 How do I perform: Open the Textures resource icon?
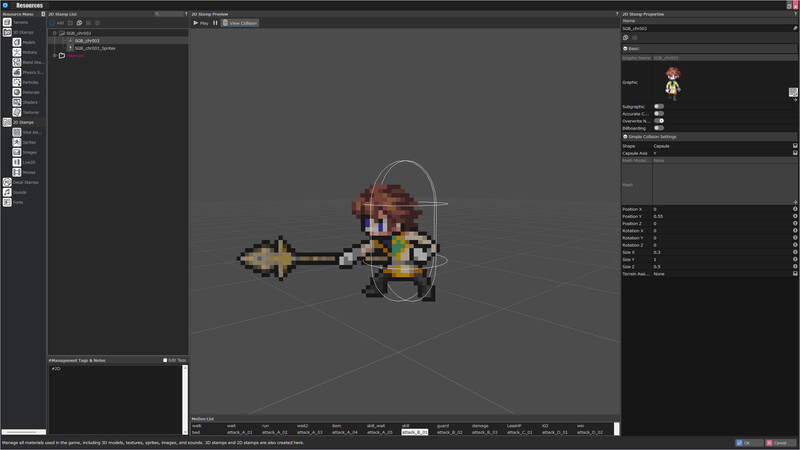pyautogui.click(x=17, y=112)
